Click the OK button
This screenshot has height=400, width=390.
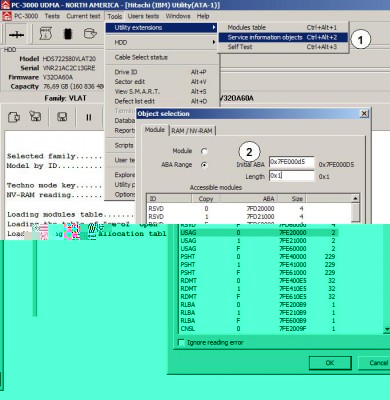pyautogui.click(x=330, y=363)
